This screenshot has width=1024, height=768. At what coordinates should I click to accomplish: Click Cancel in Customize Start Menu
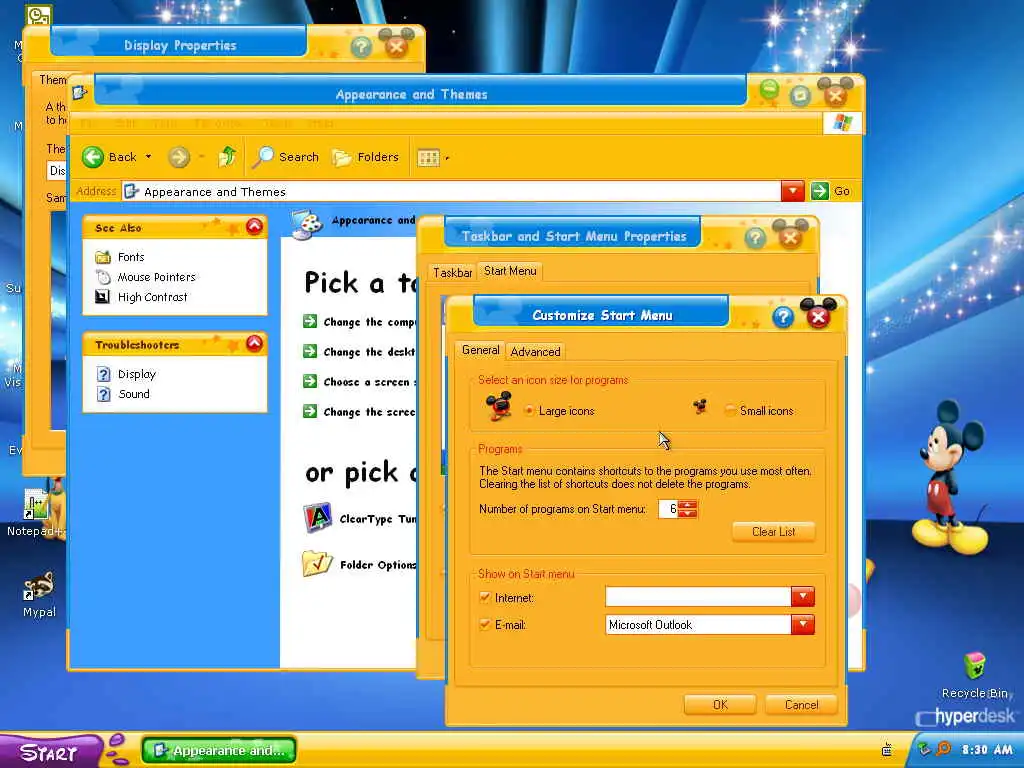[801, 705]
